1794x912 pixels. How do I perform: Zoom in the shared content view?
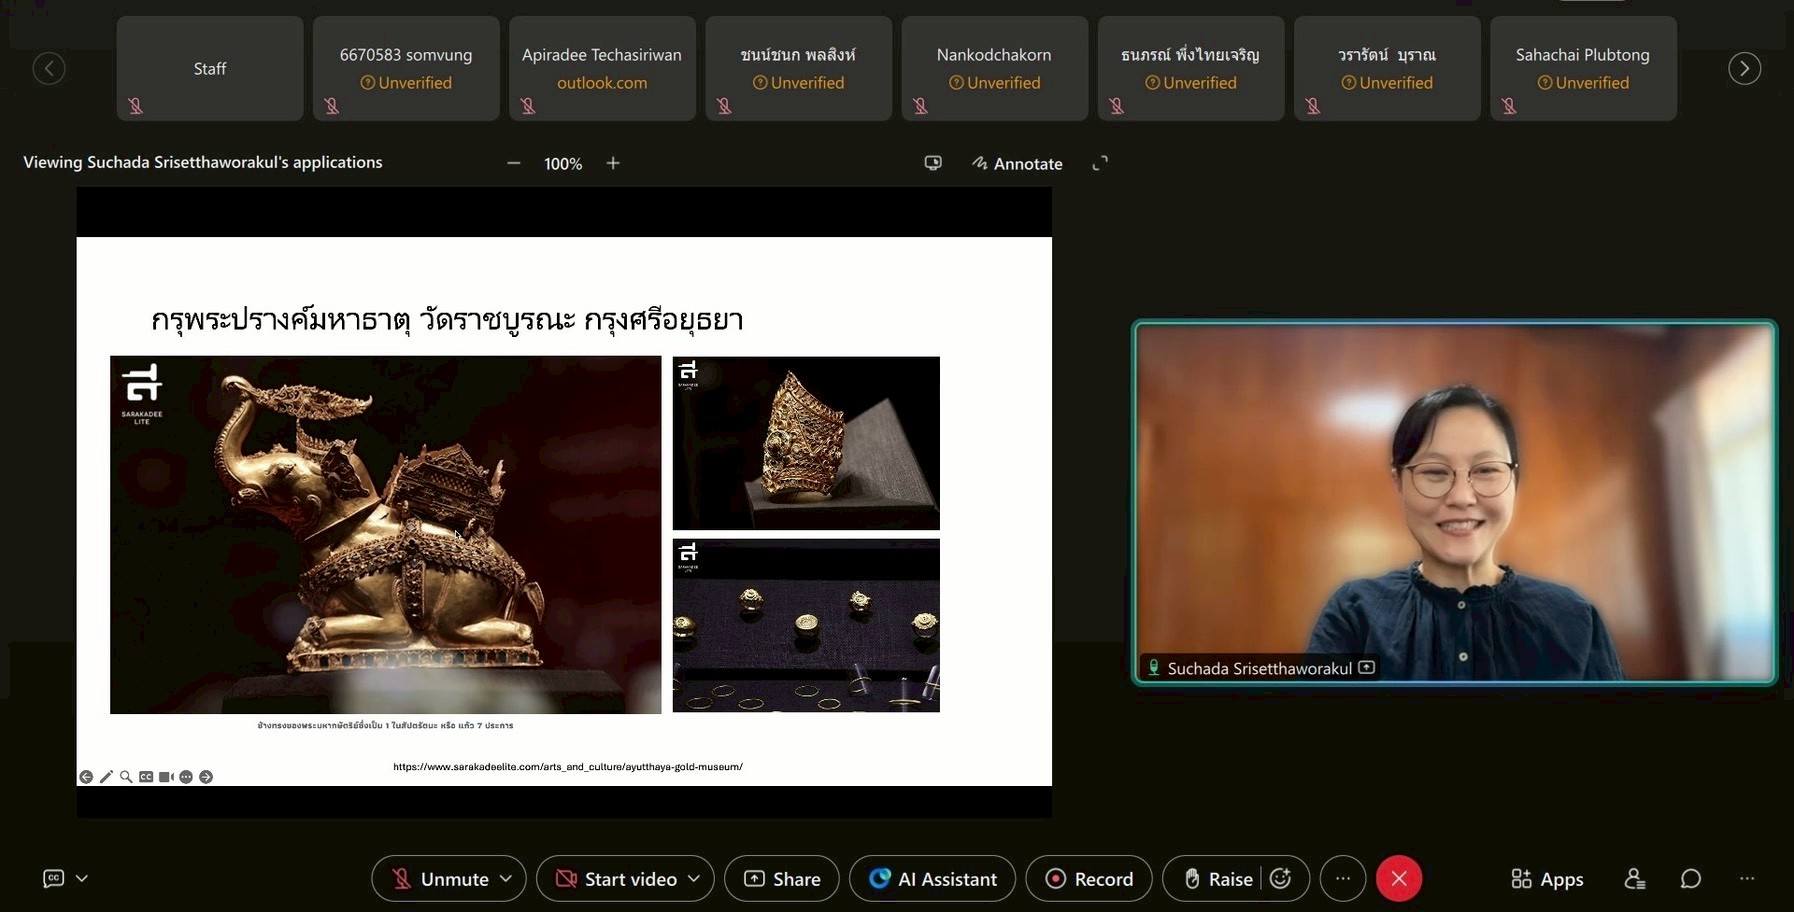pyautogui.click(x=613, y=163)
